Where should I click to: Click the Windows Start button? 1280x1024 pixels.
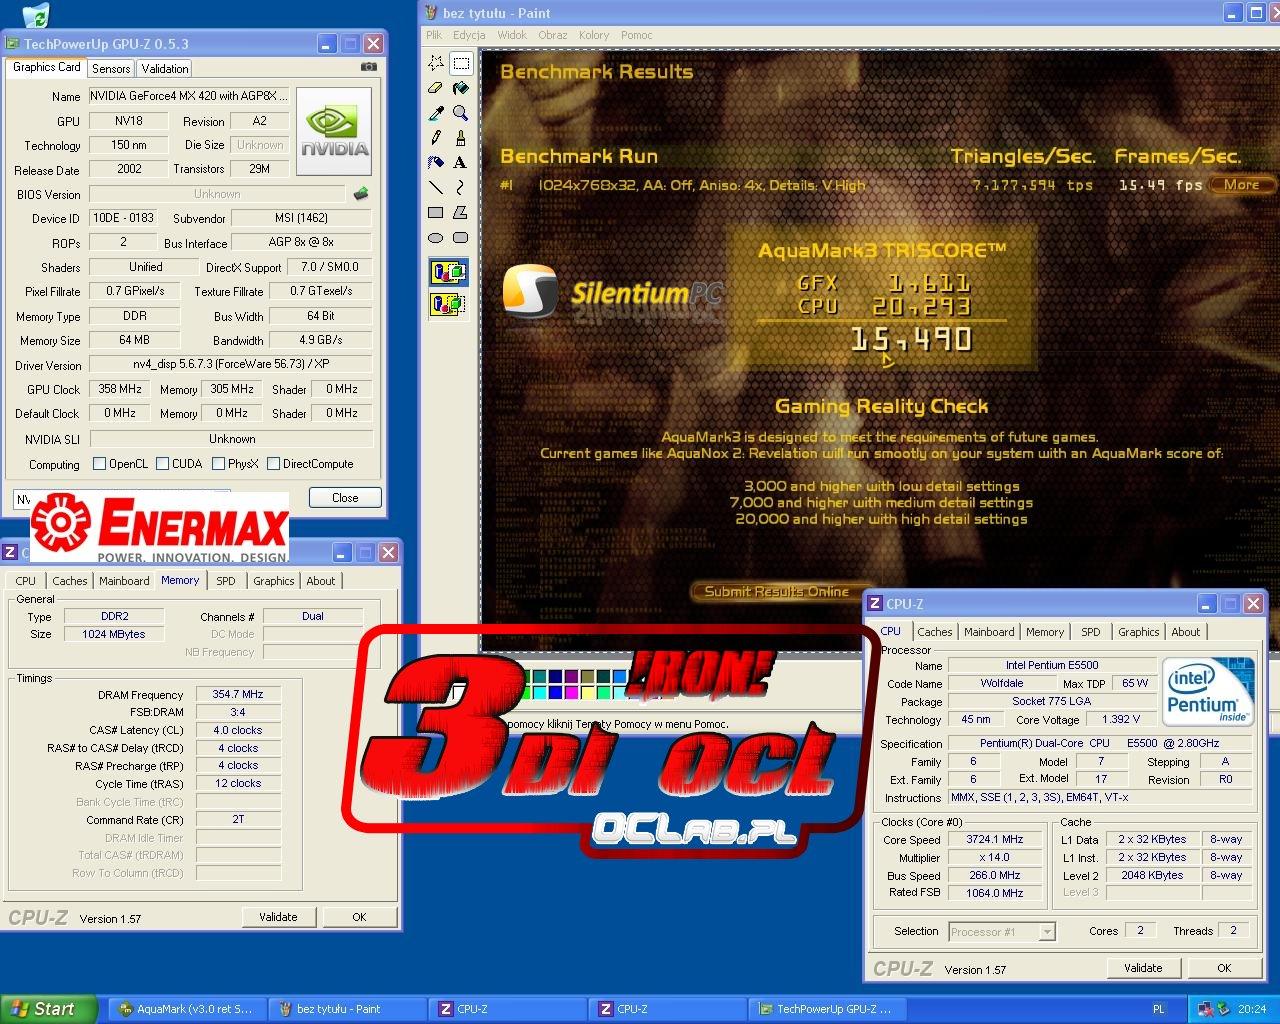pyautogui.click(x=49, y=1009)
